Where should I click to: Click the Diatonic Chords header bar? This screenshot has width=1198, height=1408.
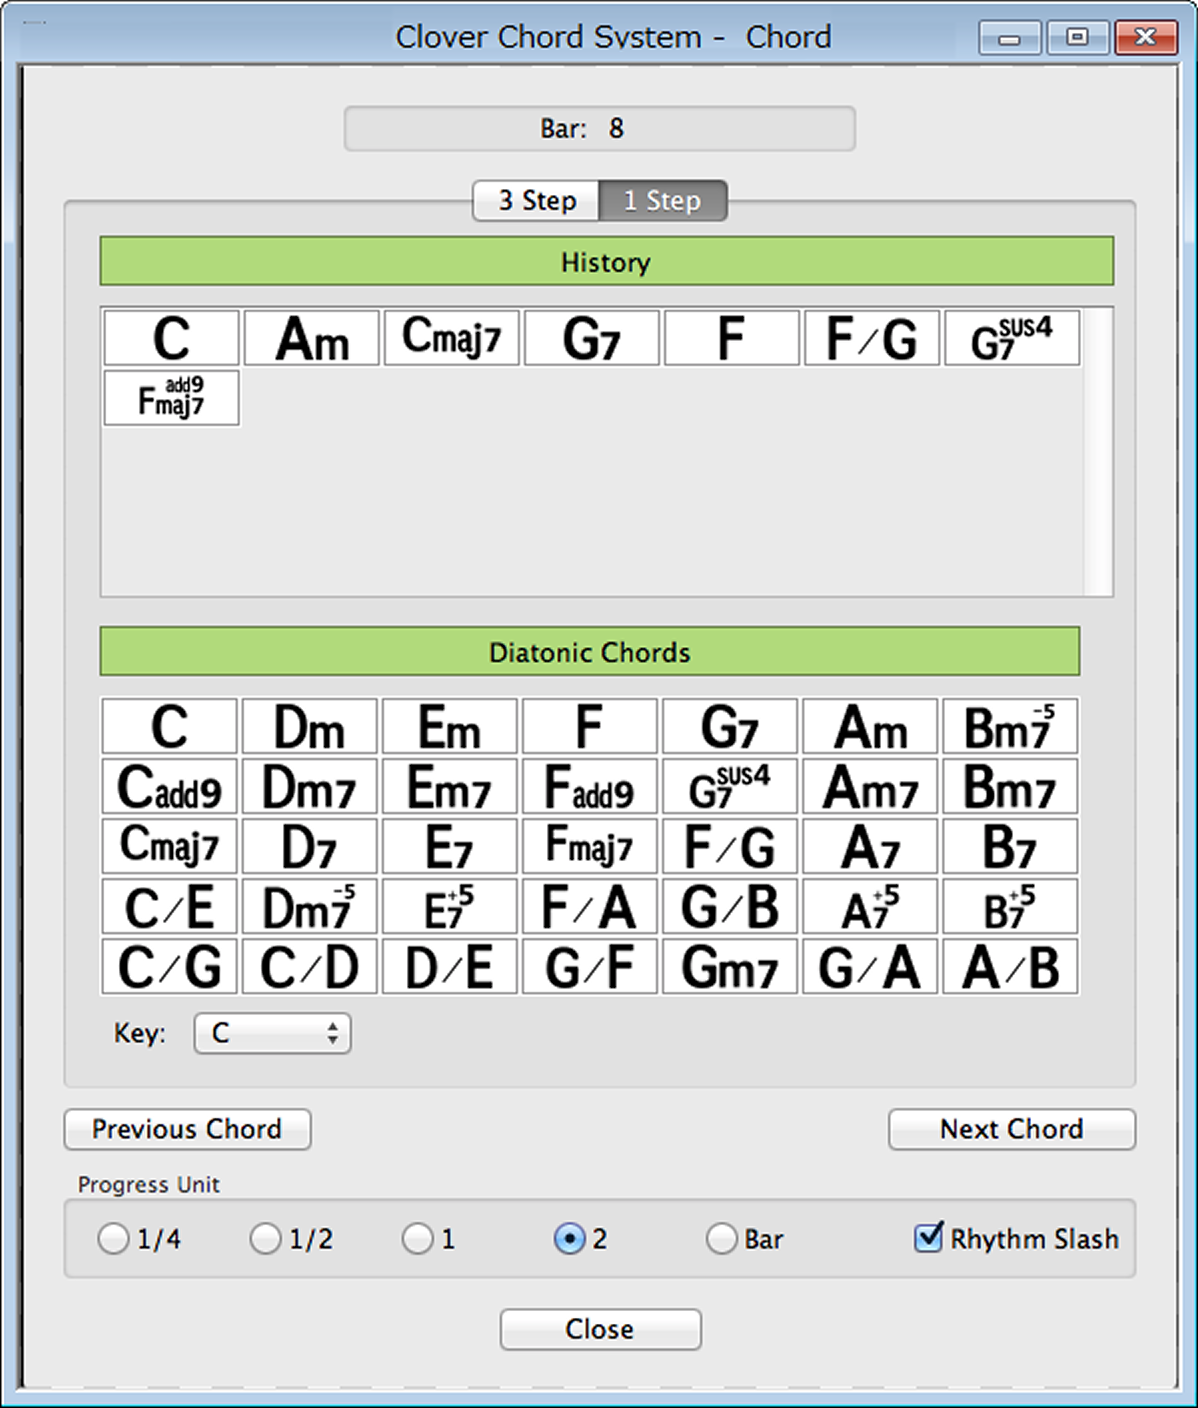589,652
